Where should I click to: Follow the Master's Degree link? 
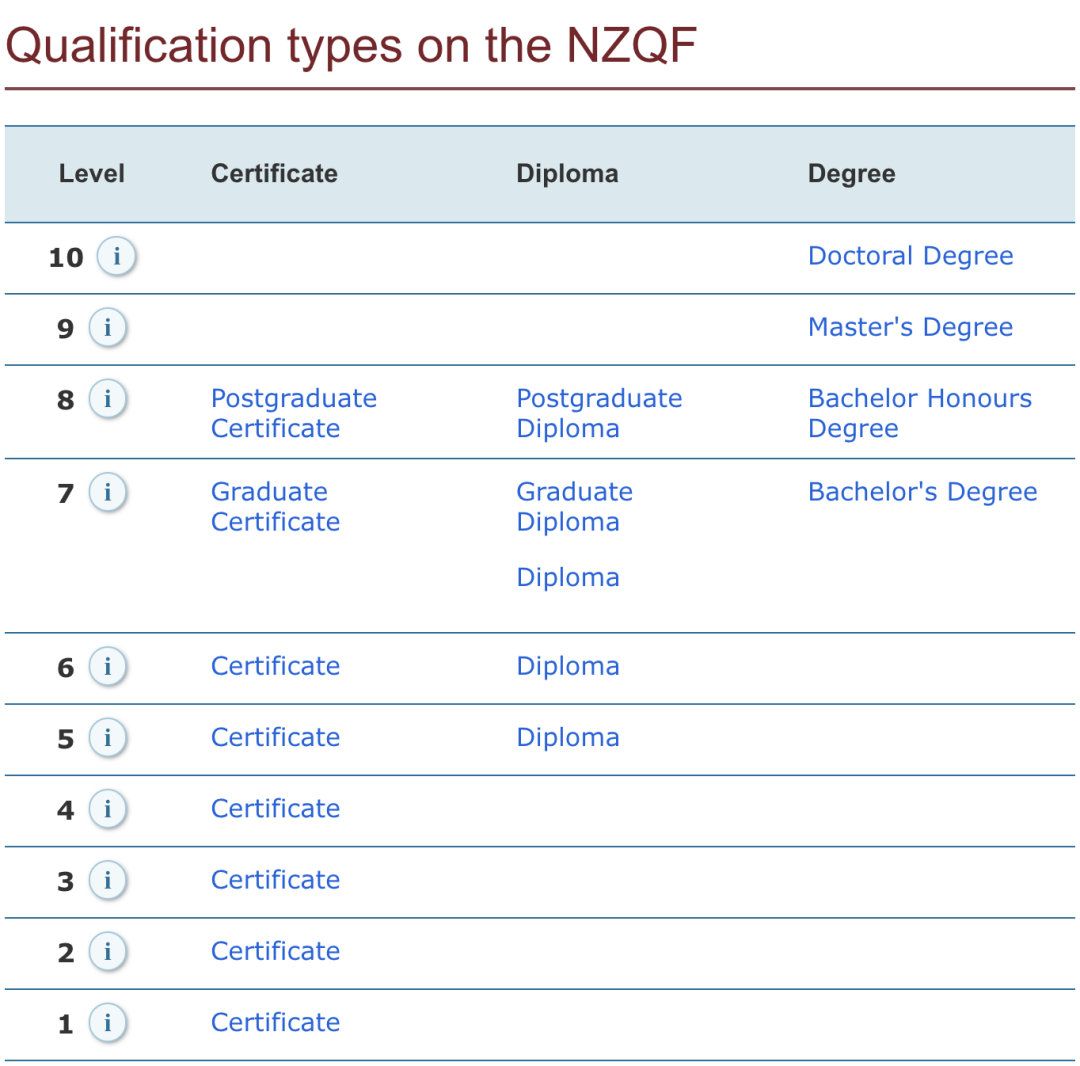tap(910, 327)
